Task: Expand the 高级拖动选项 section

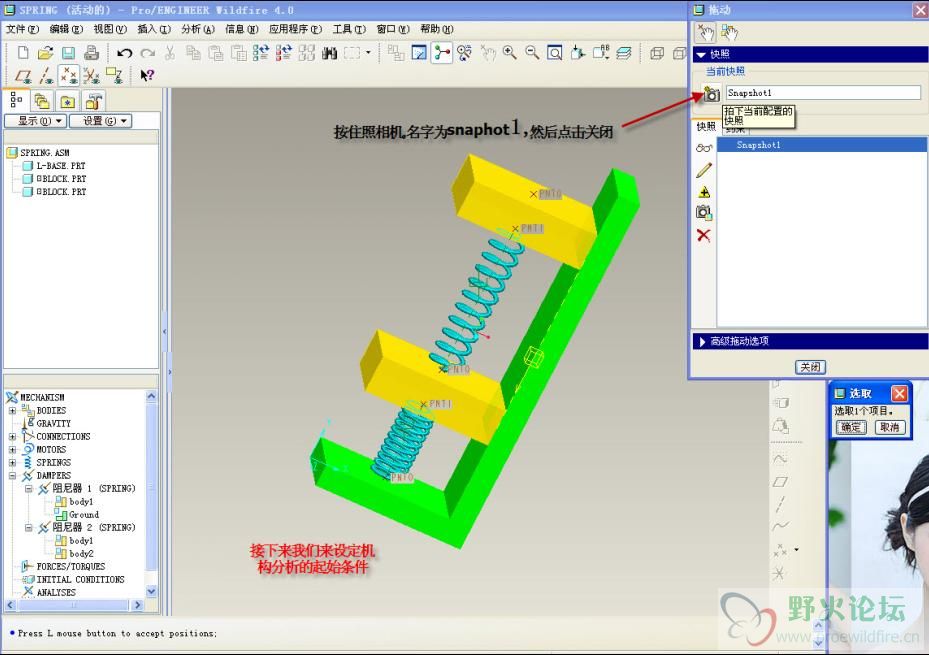Action: [x=809, y=341]
